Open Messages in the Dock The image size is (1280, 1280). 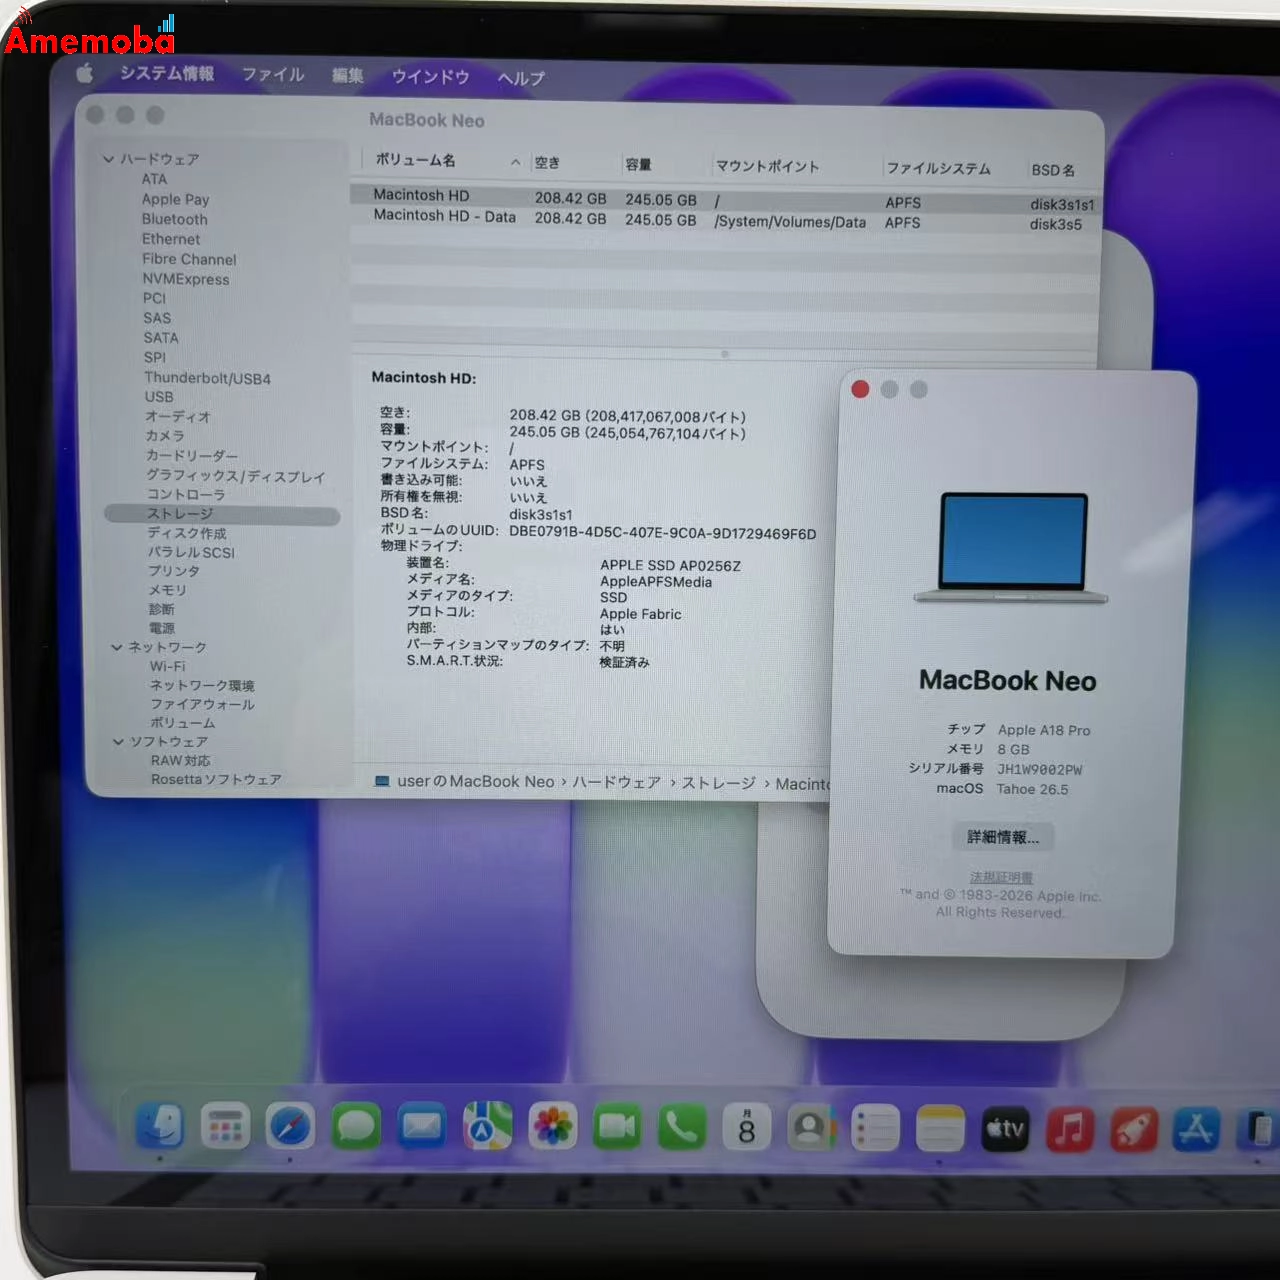[356, 1127]
